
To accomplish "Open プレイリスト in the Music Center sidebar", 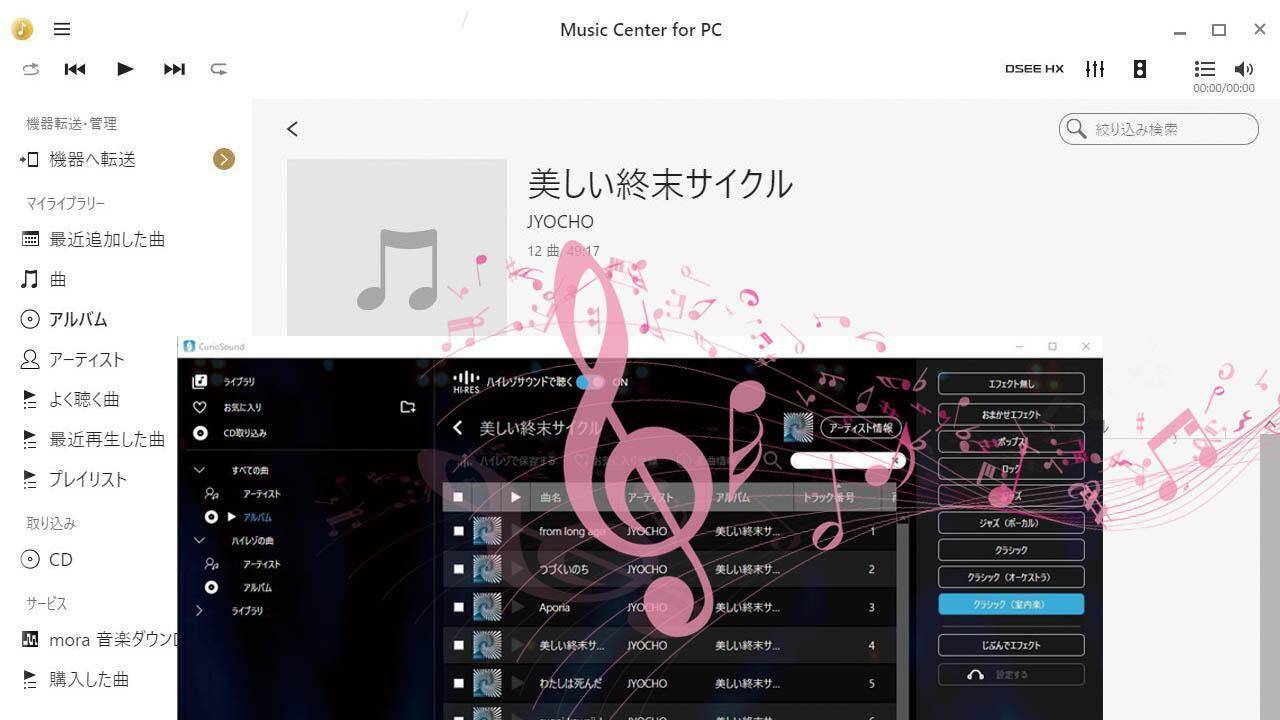I will coord(88,479).
